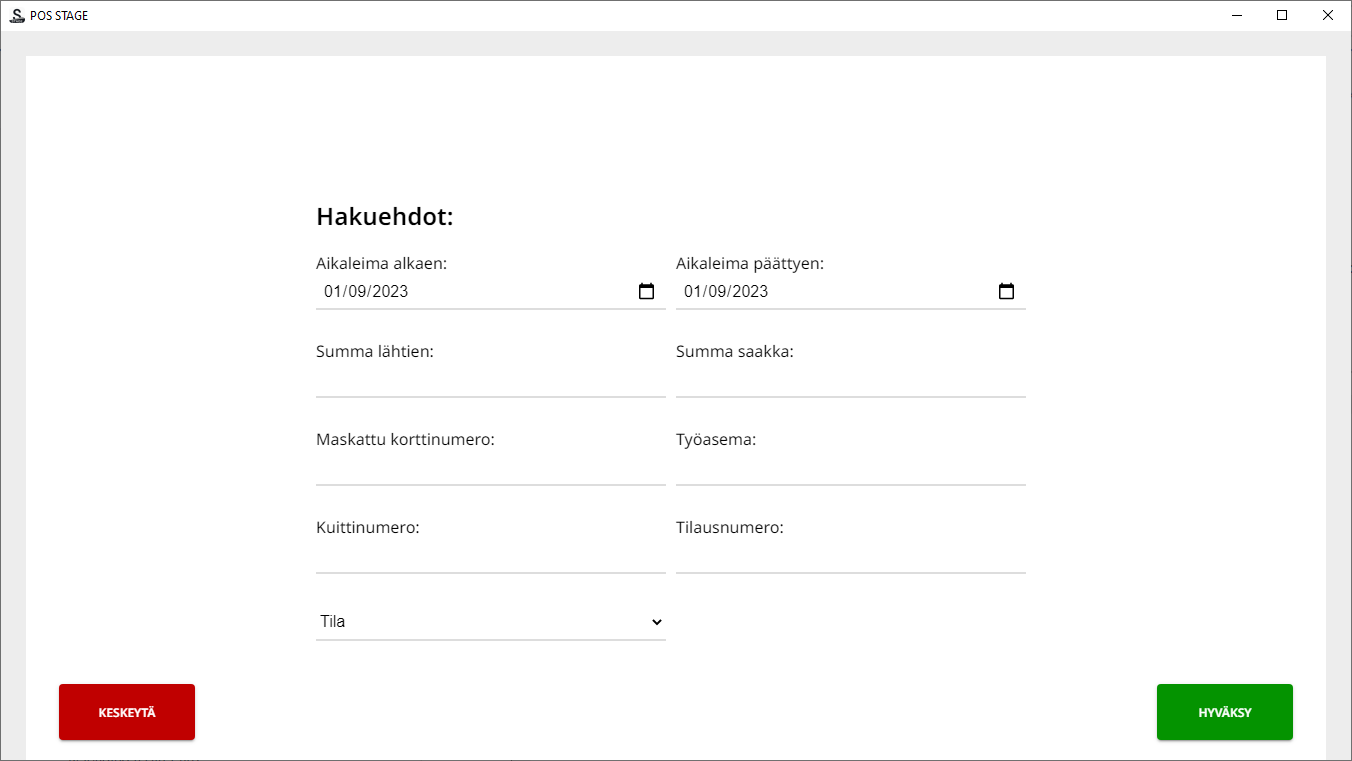Close the POS STAGE window
The image size is (1352, 761).
click(1327, 15)
